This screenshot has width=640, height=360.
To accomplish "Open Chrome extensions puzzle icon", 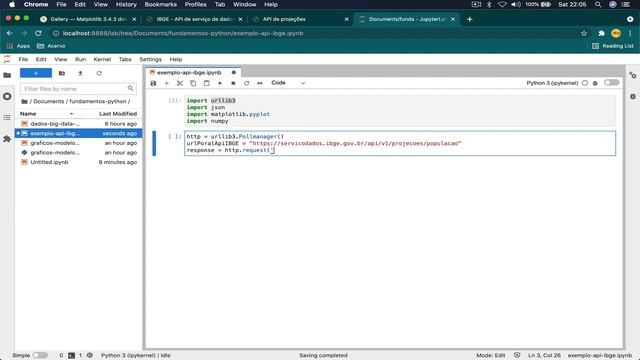I will tap(601, 33).
